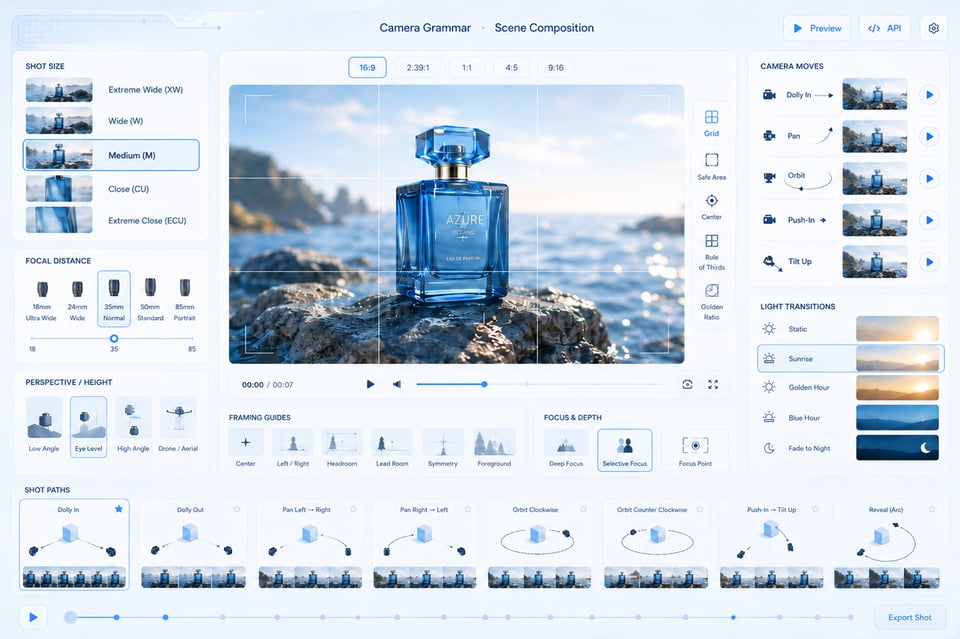The height and width of the screenshot is (639, 960).
Task: Apply Symmetry framing guide
Action: click(x=443, y=448)
